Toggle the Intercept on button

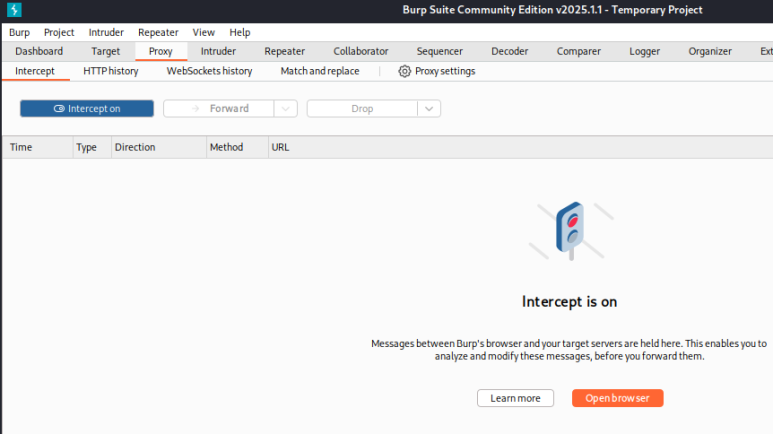87,108
